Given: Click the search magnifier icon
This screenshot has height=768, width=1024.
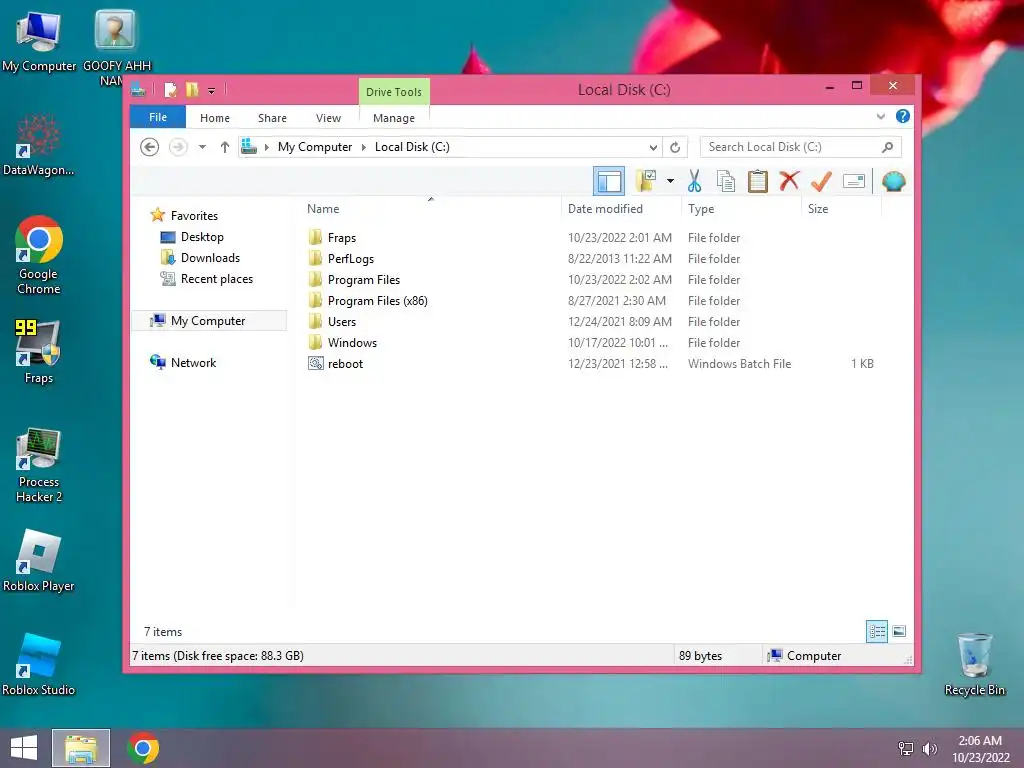Looking at the screenshot, I should (887, 147).
